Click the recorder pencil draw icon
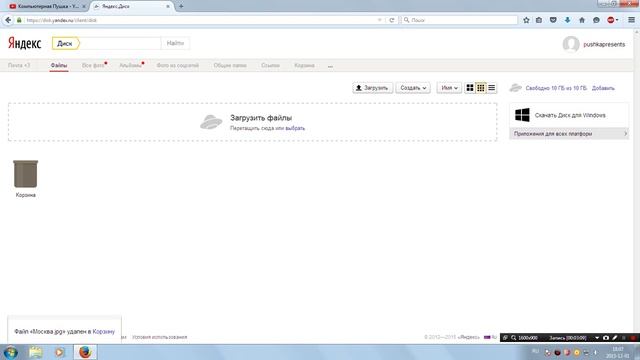The height and width of the screenshot is (360, 640). coord(615,338)
